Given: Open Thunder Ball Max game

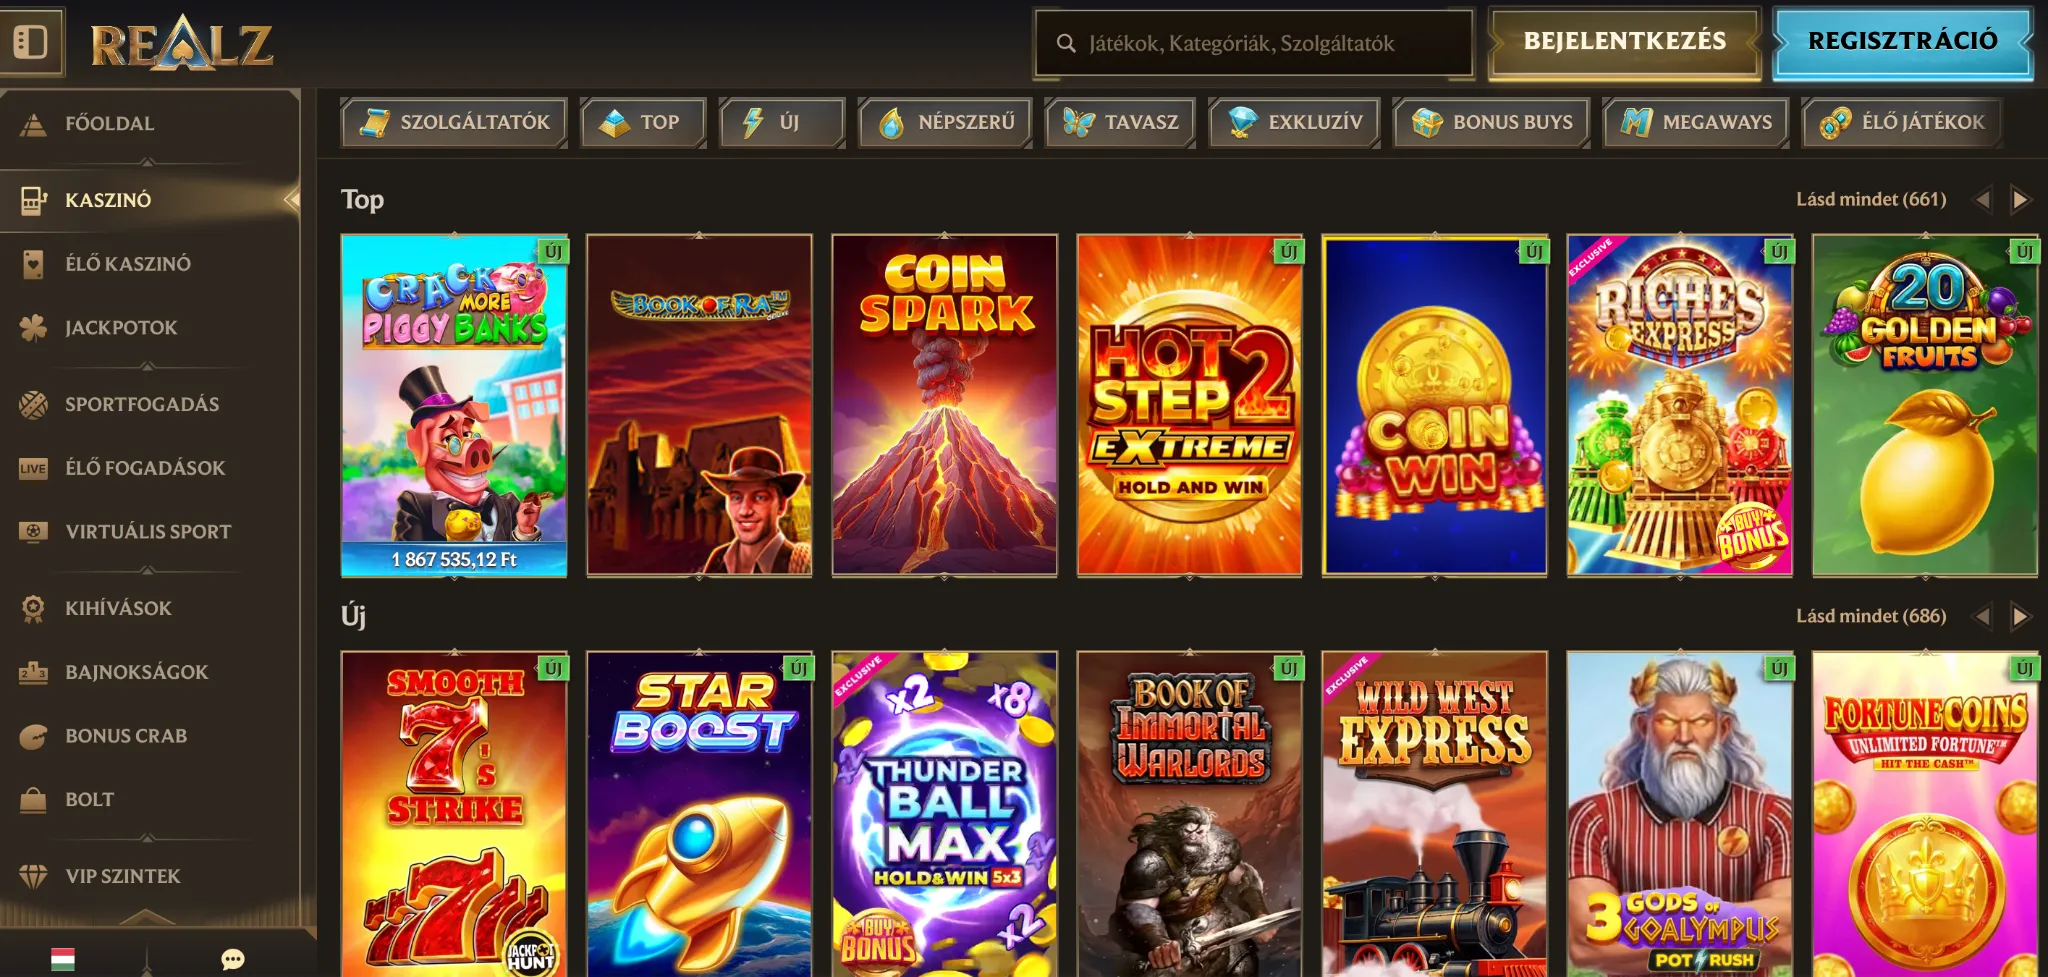Looking at the screenshot, I should point(944,814).
